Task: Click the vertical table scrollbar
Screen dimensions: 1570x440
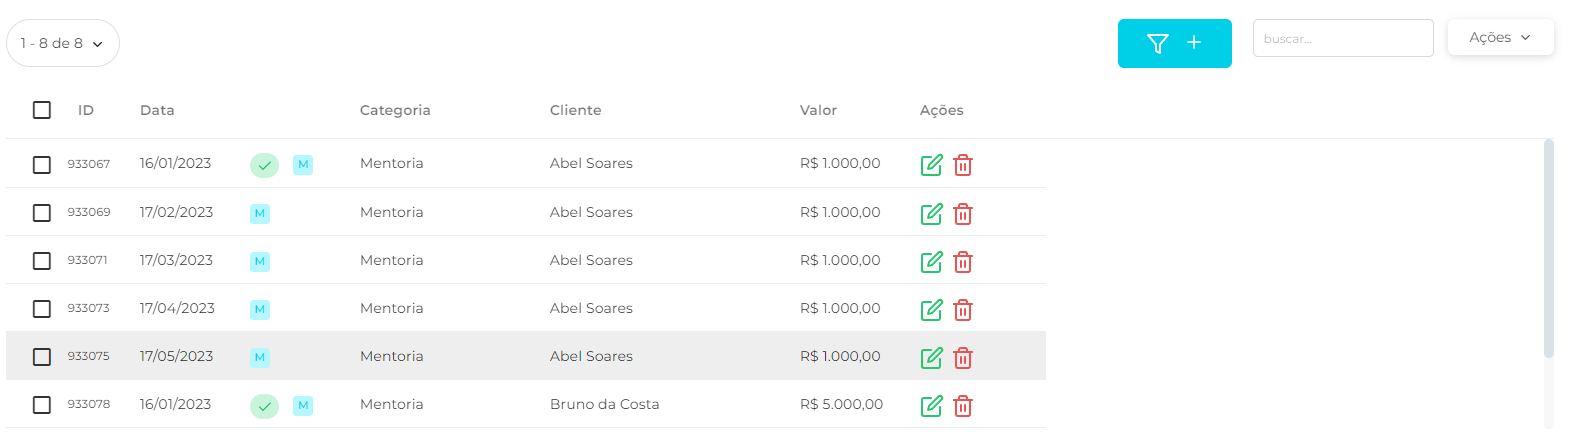Action: tap(1549, 250)
